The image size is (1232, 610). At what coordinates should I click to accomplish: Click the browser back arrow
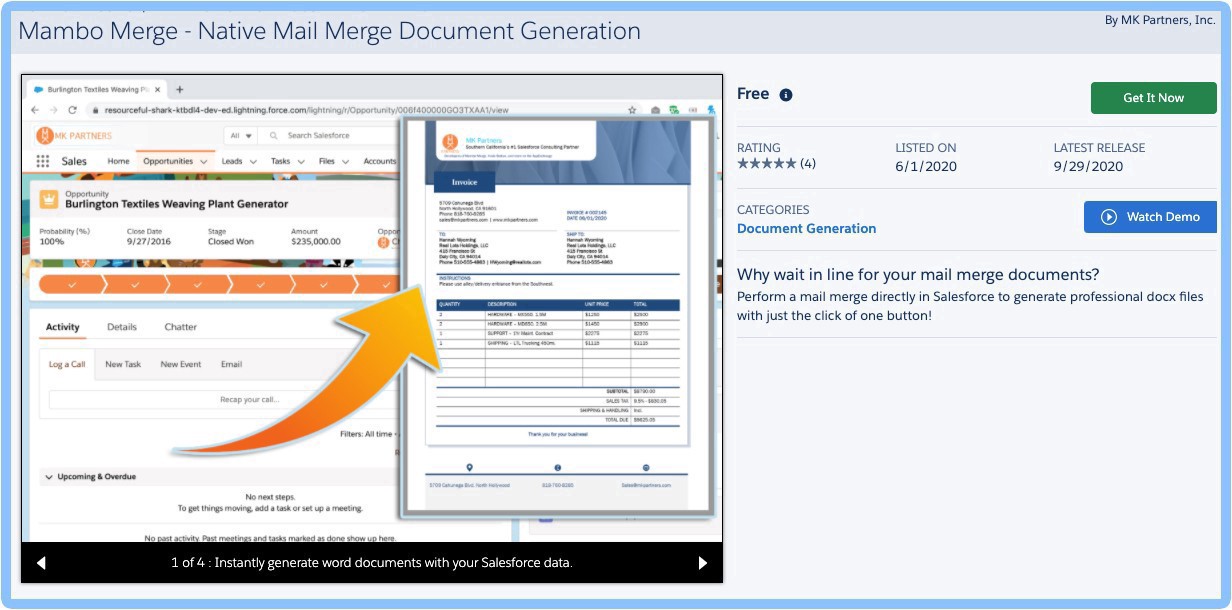click(35, 110)
